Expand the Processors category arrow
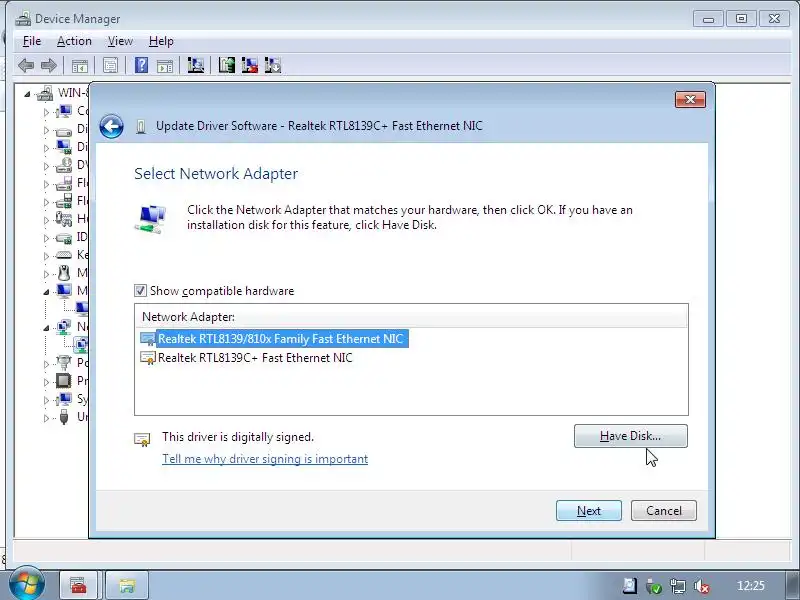The height and width of the screenshot is (600, 800). 46,382
